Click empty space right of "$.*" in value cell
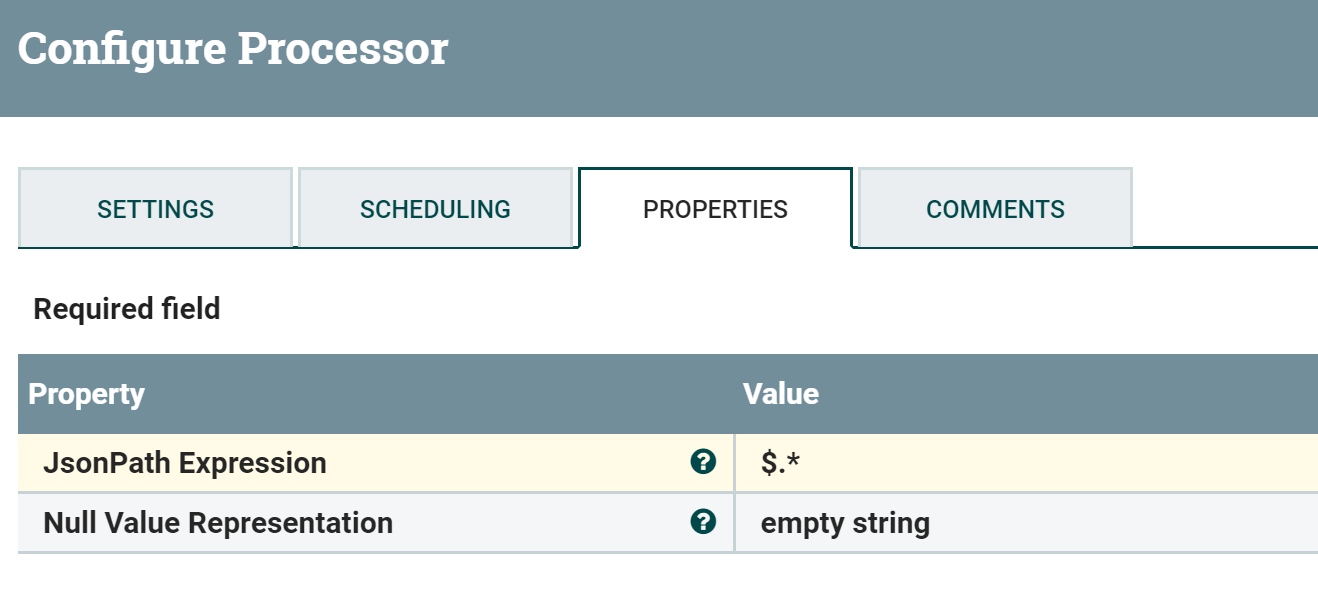This screenshot has height=603, width=1318. click(x=1050, y=463)
